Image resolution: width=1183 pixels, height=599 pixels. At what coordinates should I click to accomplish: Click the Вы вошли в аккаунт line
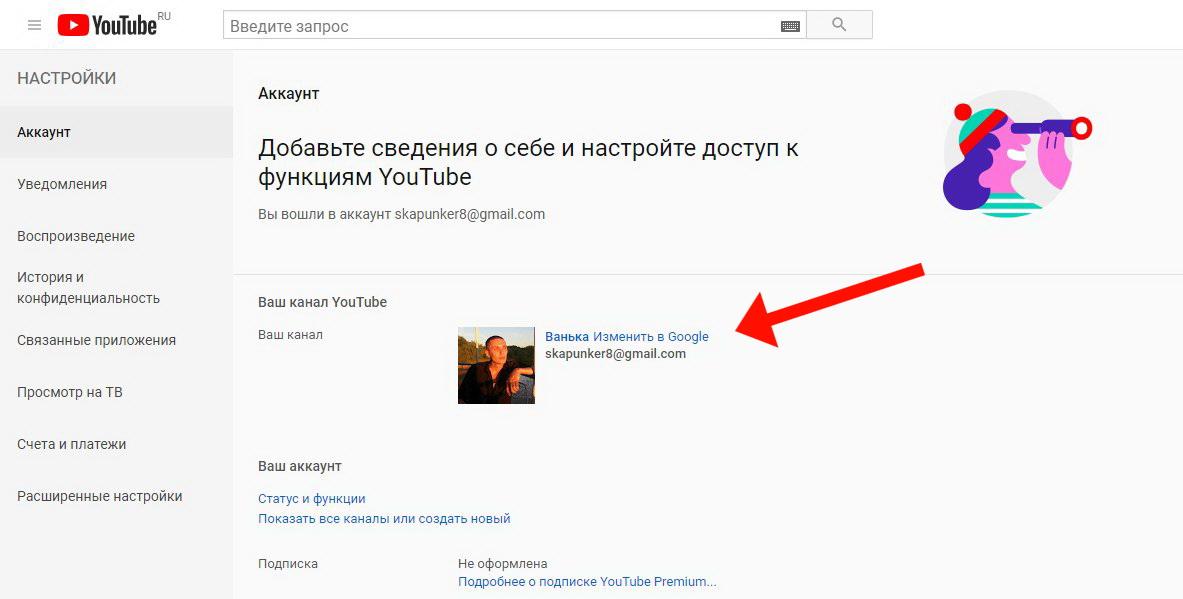click(401, 214)
